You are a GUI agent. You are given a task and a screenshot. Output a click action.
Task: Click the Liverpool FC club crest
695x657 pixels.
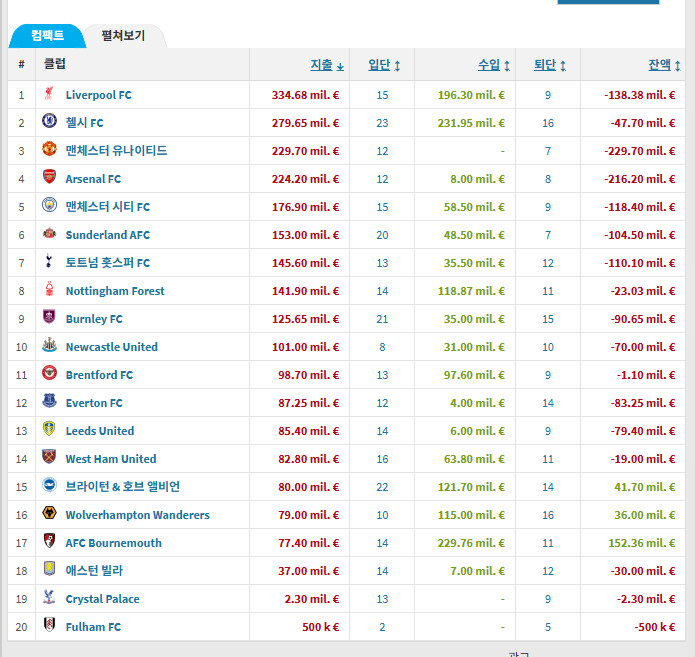(x=49, y=94)
